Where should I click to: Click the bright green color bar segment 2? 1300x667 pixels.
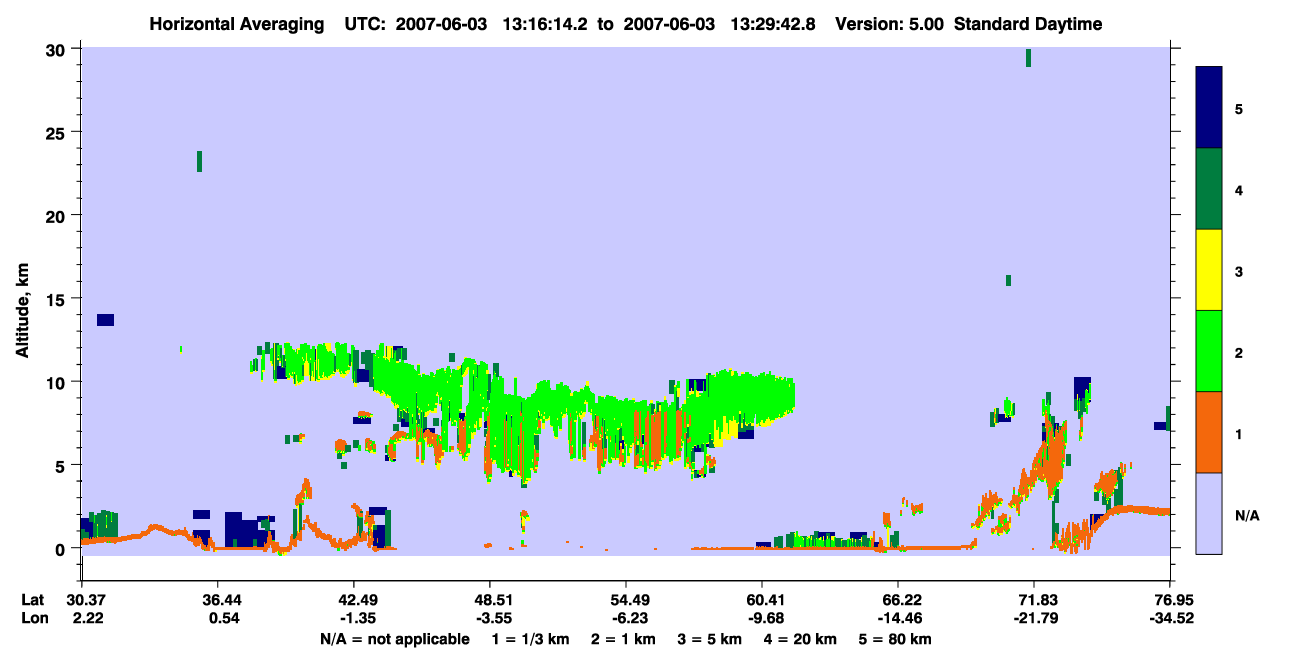pyautogui.click(x=1209, y=351)
